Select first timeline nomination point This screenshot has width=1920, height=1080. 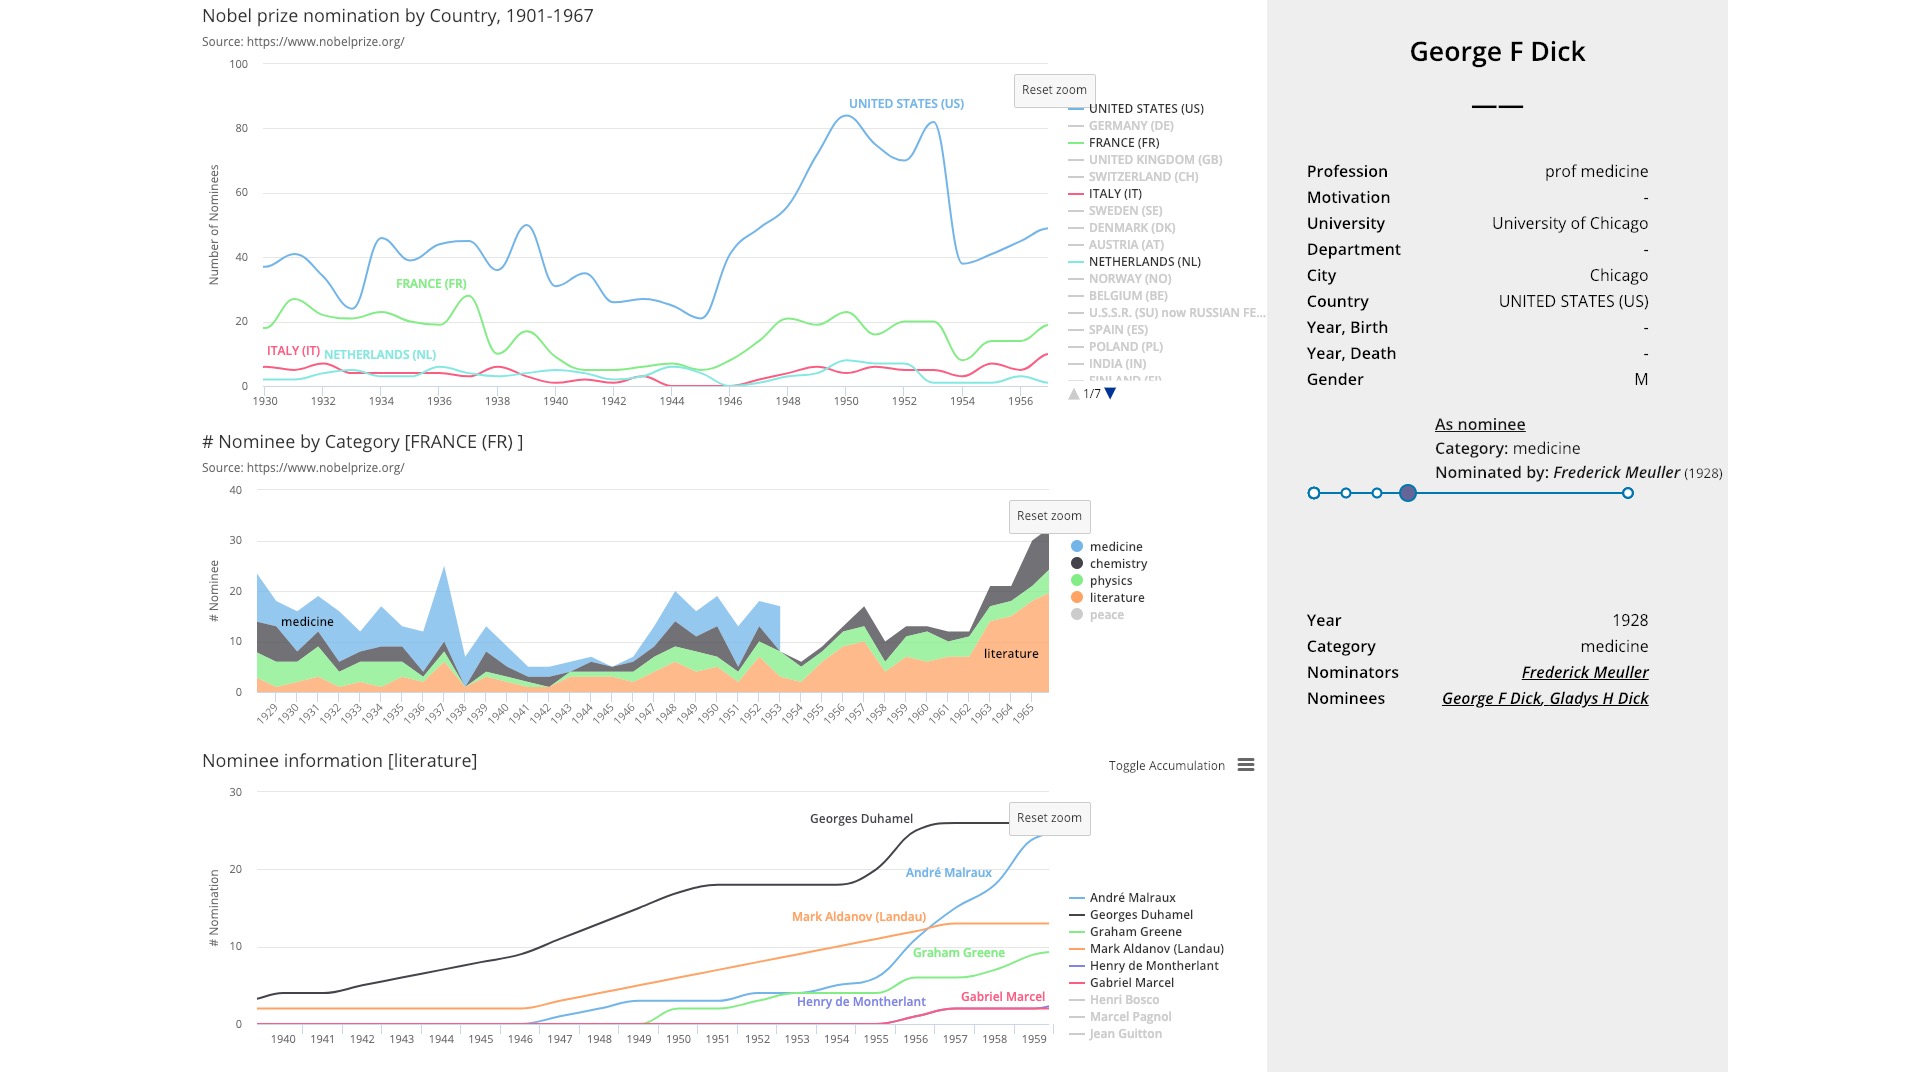tap(1314, 493)
